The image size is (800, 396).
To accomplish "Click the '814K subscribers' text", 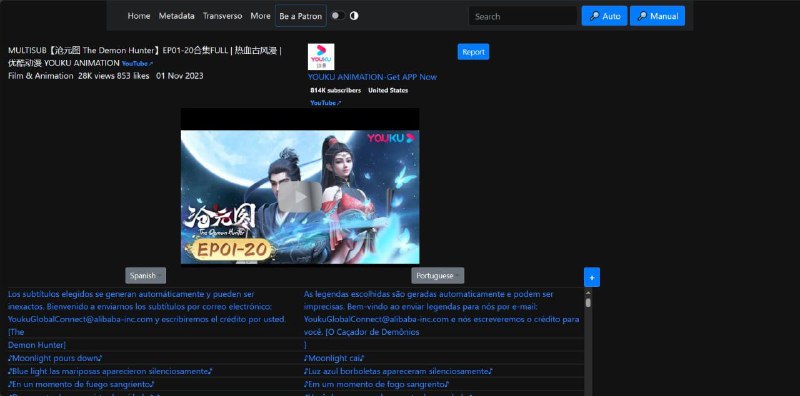I will tap(335, 90).
